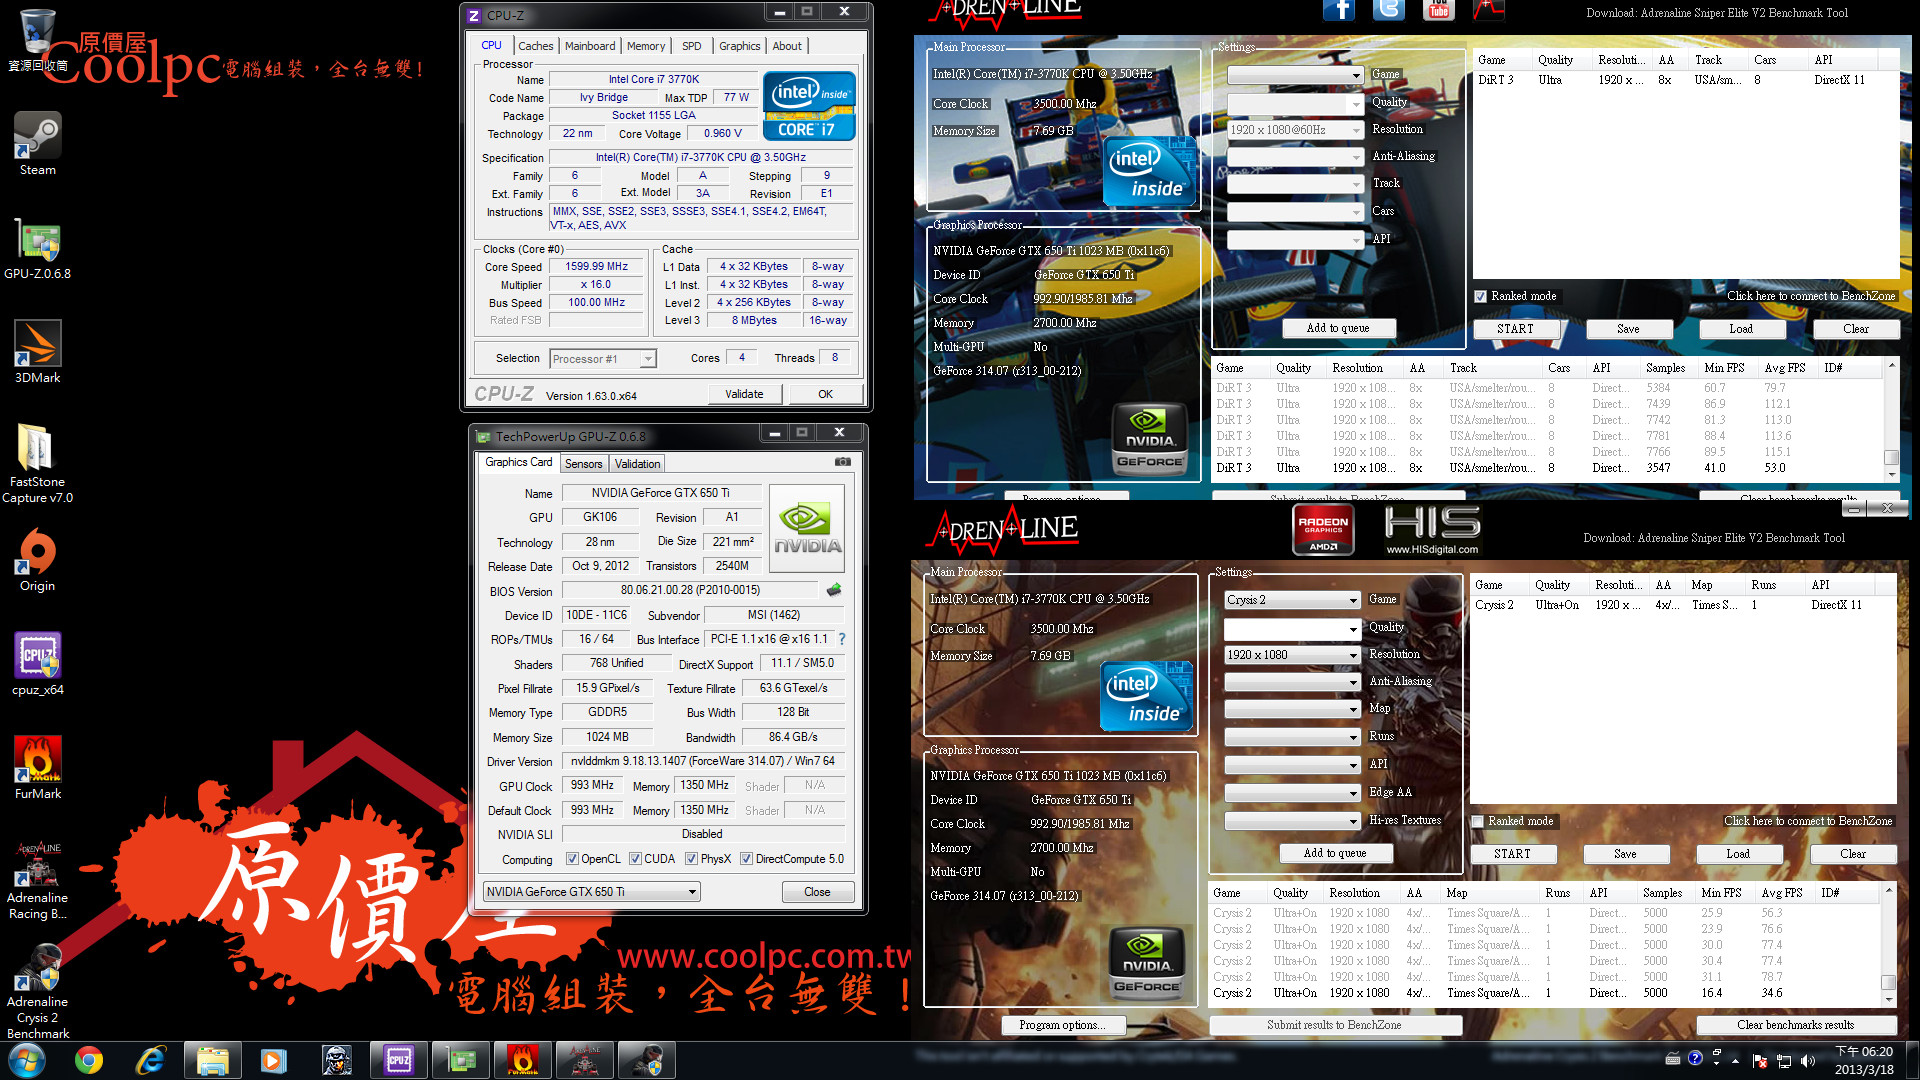Open the media player taskbar icon
The height and width of the screenshot is (1080, 1920).
(273, 1060)
